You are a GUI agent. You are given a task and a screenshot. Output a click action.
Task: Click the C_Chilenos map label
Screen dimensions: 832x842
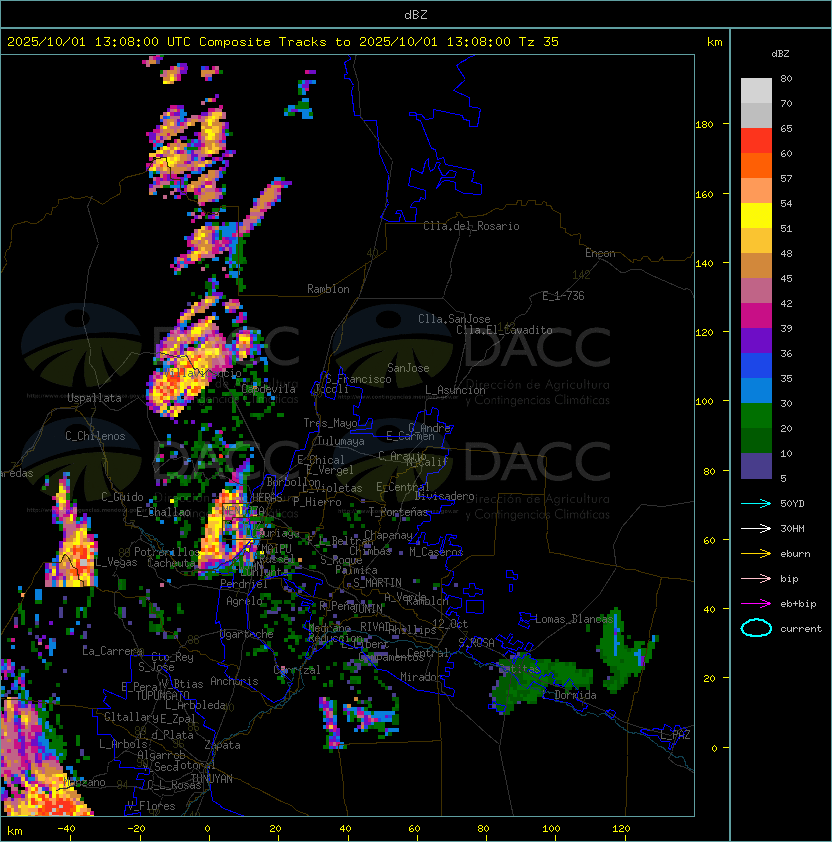(95, 436)
